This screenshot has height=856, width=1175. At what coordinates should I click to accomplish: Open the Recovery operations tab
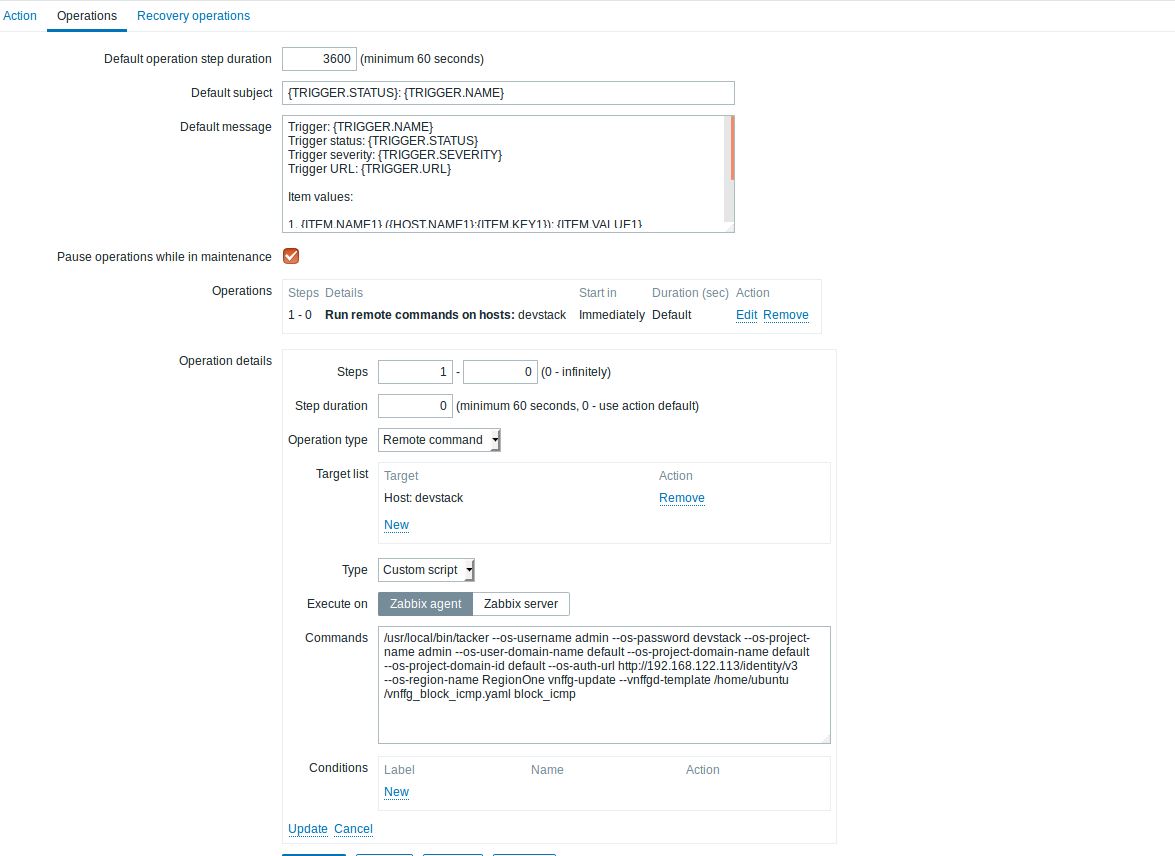(x=193, y=16)
